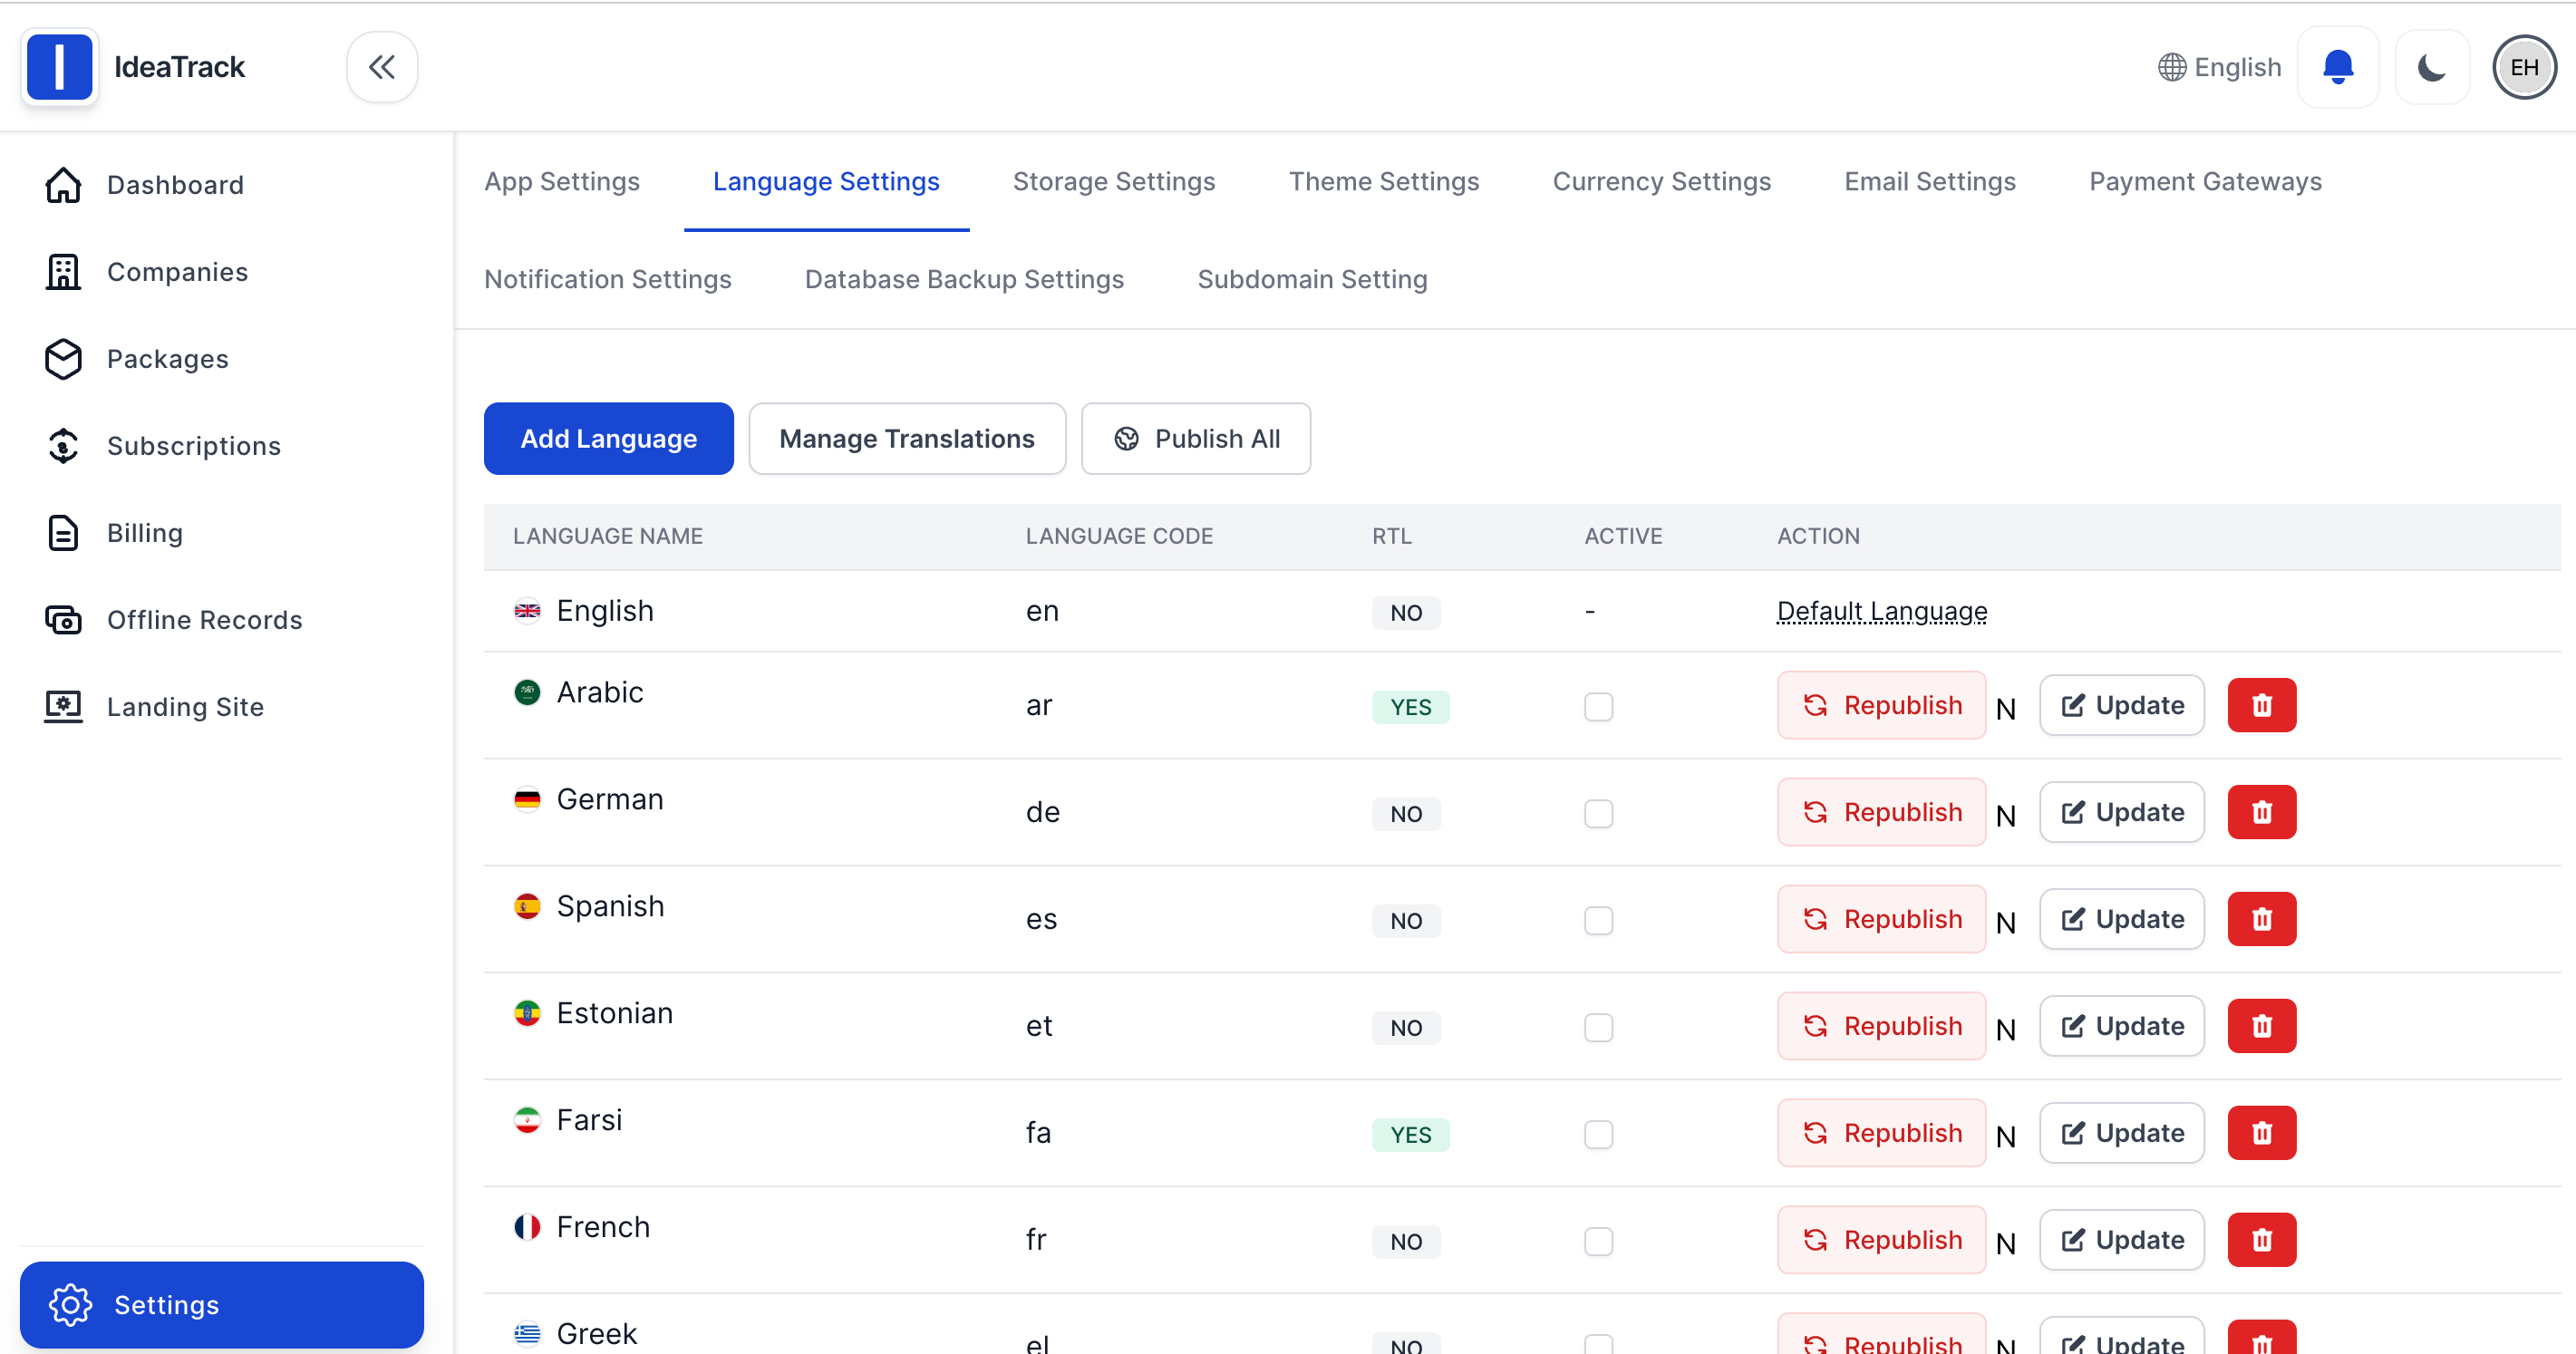Republish the French language
Screen dimensions: 2576x1354
tap(1881, 1240)
